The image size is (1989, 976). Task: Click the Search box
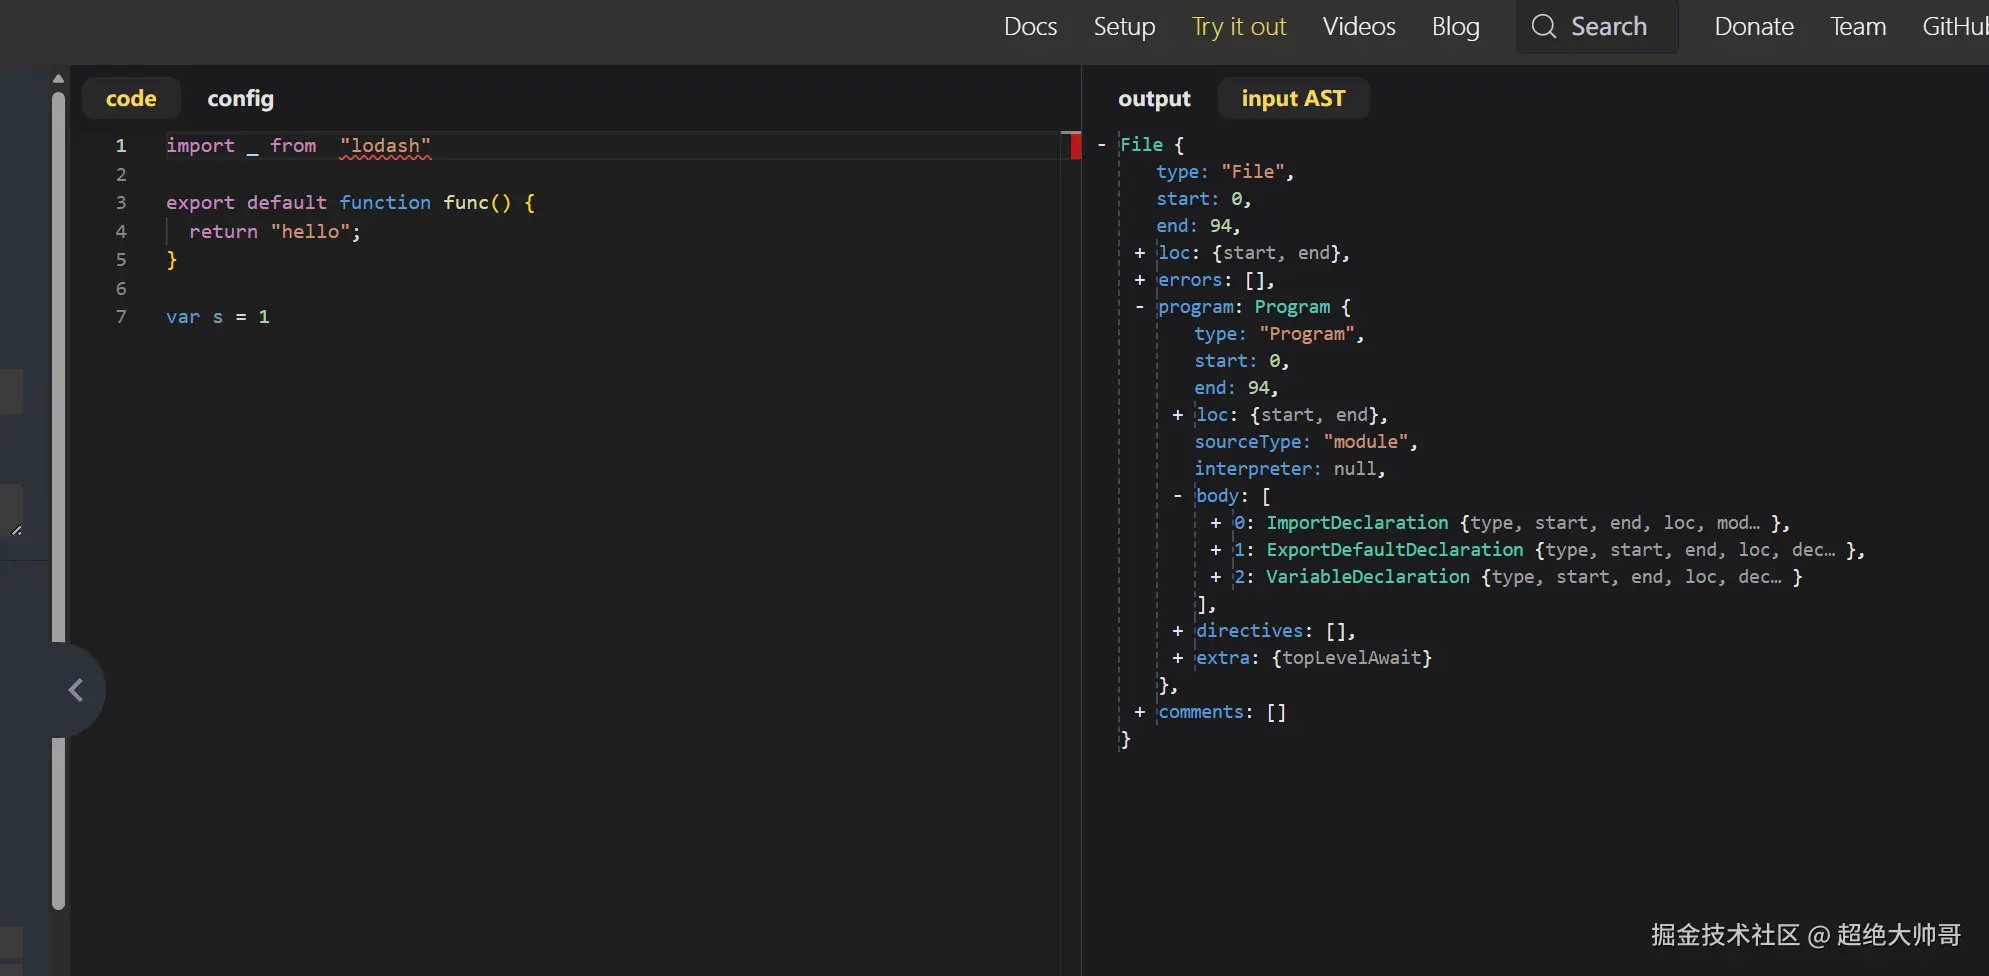[1597, 27]
